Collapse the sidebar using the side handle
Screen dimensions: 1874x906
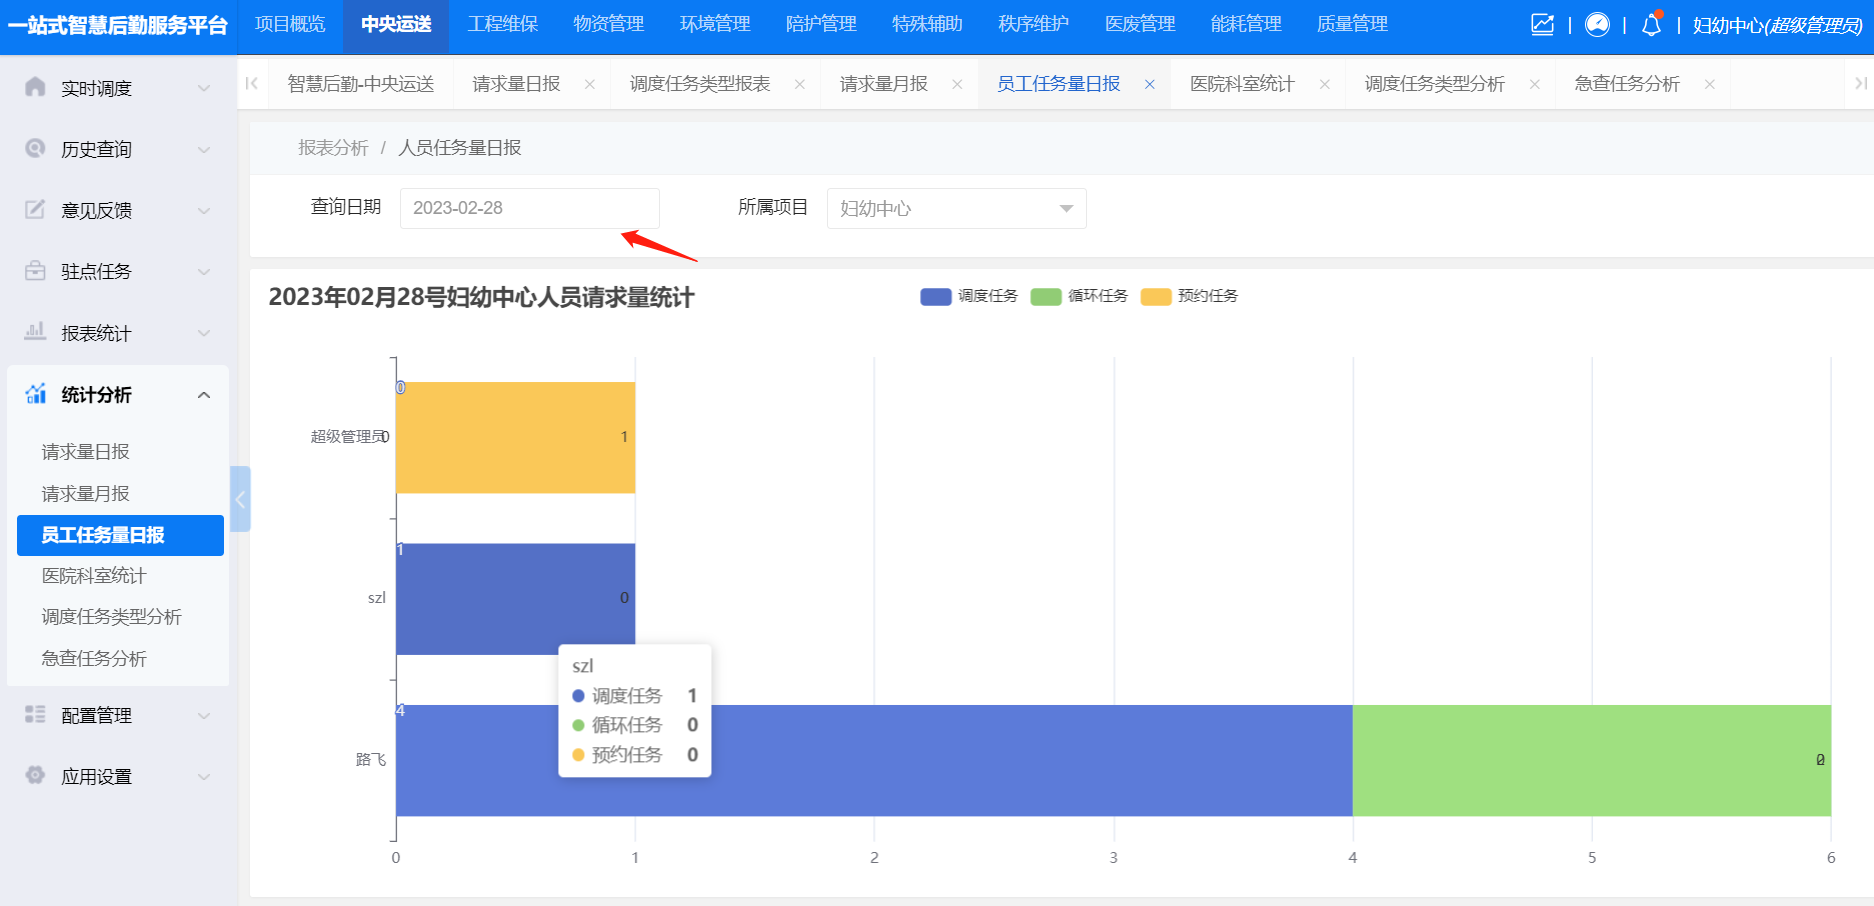click(x=240, y=499)
